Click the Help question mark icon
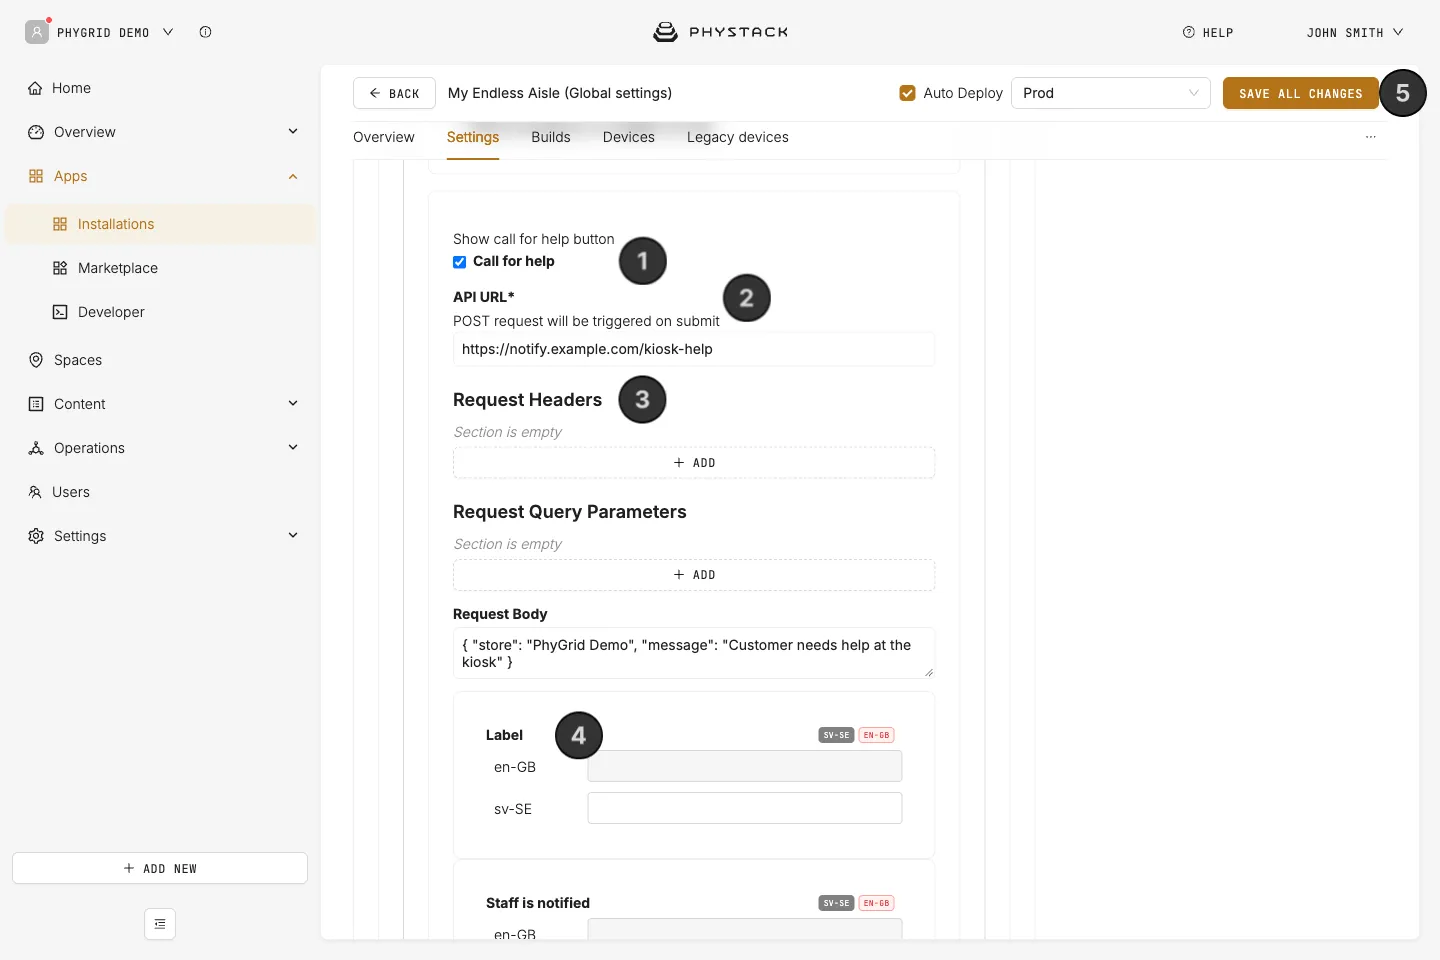 [x=1189, y=32]
